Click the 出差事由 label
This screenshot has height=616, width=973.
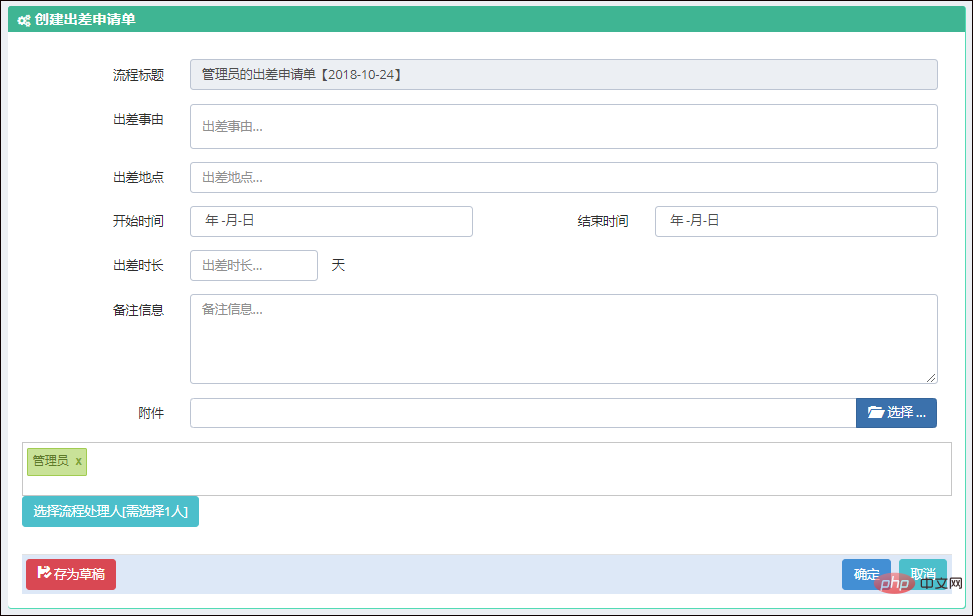(138, 120)
